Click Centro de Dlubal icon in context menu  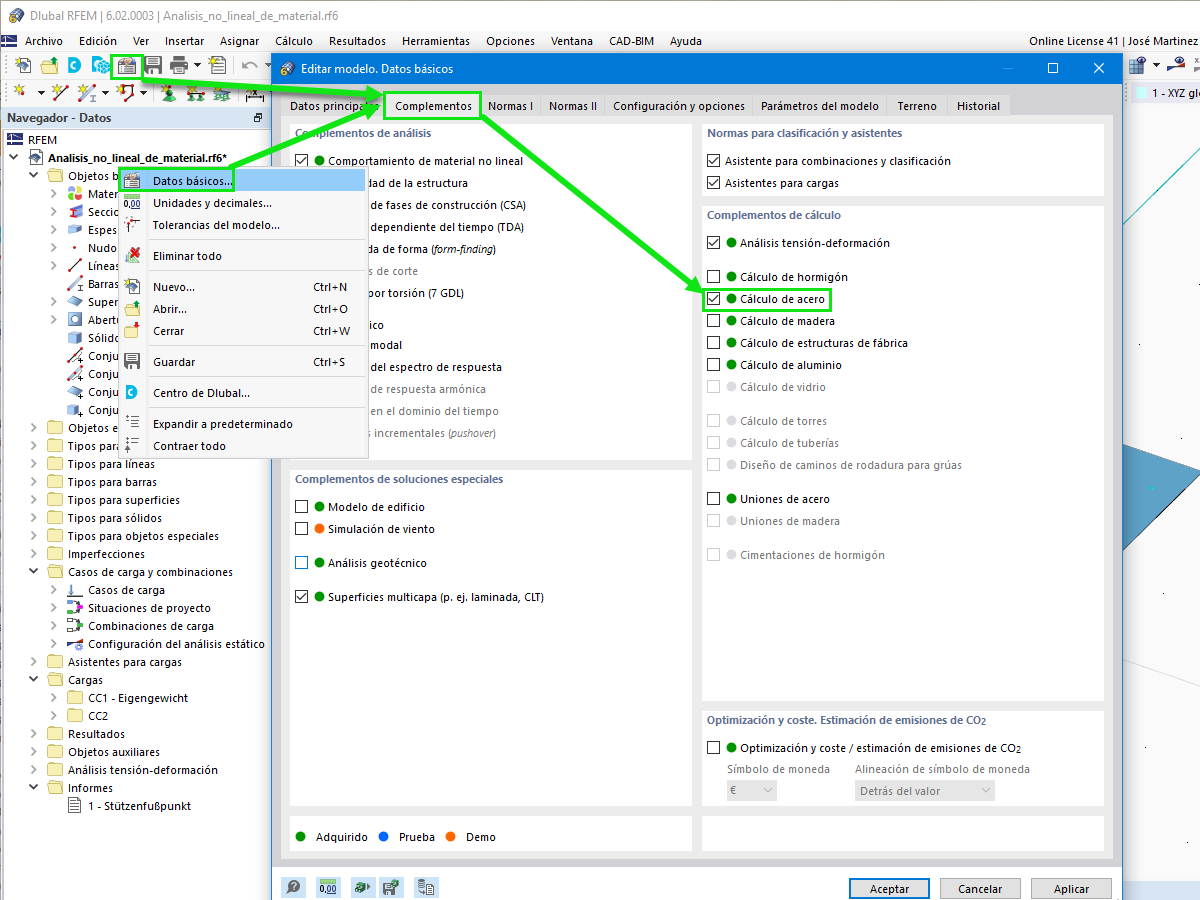132,393
